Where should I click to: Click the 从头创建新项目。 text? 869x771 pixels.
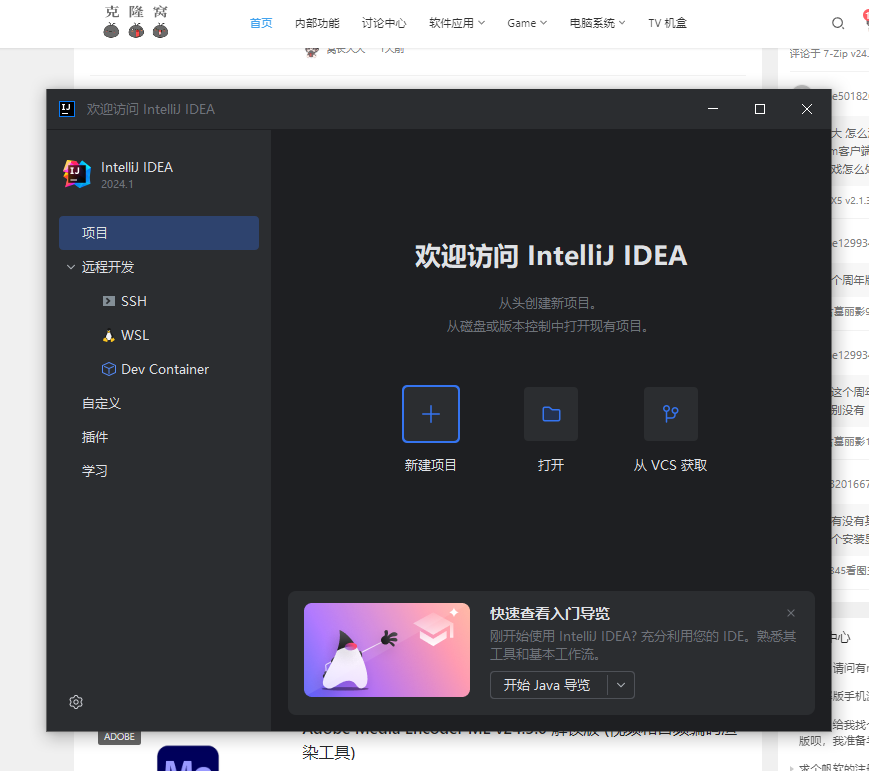click(x=547, y=303)
